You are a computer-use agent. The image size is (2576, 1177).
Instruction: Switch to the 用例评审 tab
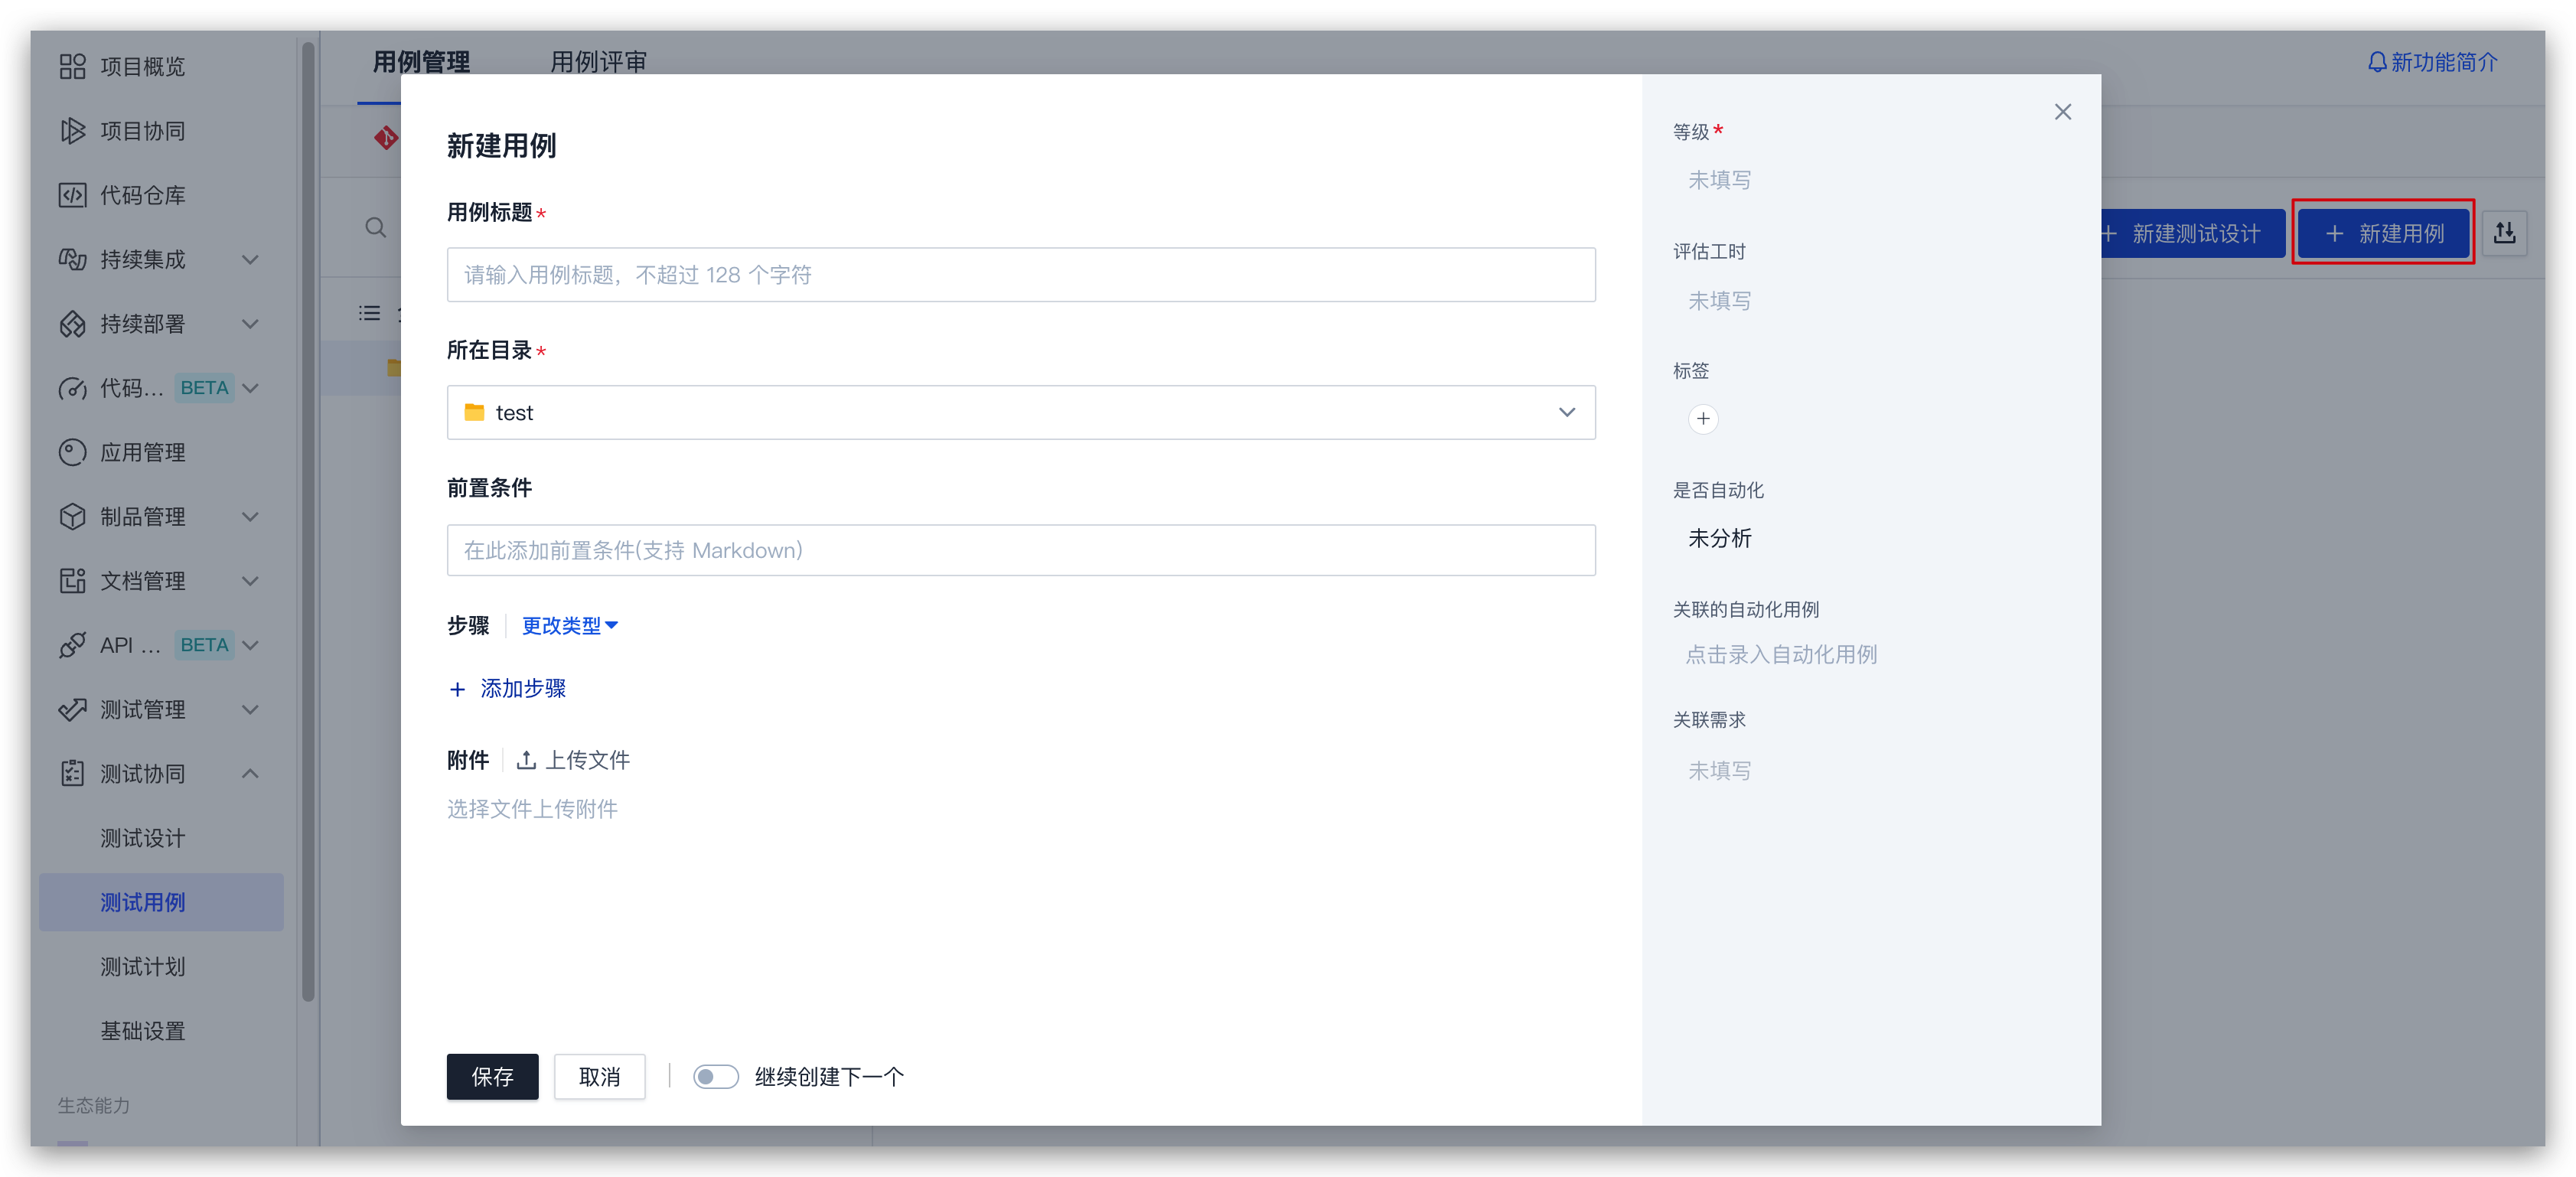tap(598, 62)
